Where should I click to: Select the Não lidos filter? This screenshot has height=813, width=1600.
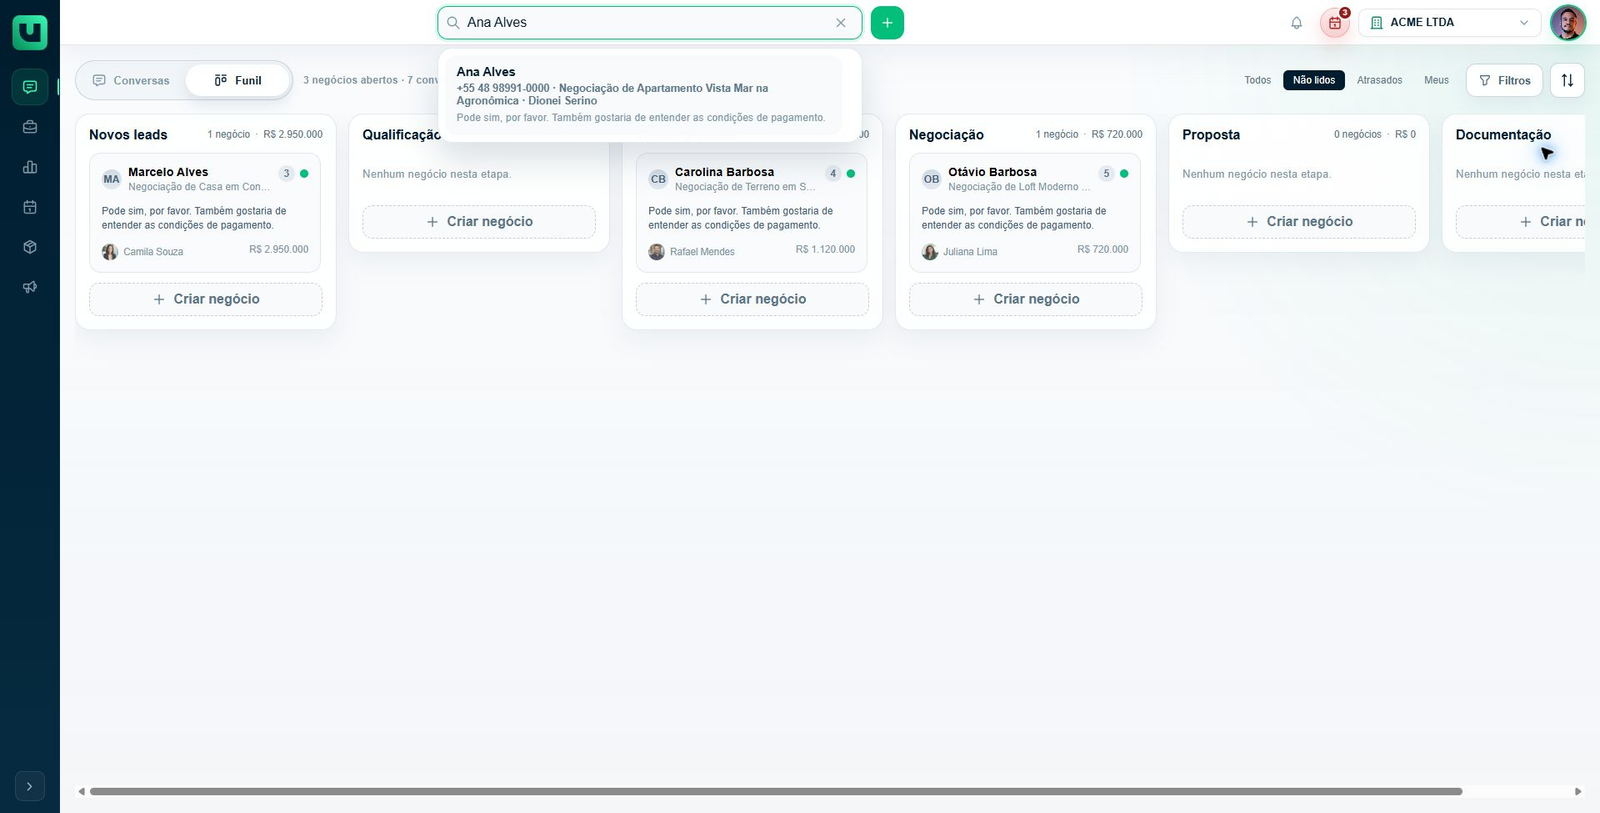coord(1314,80)
